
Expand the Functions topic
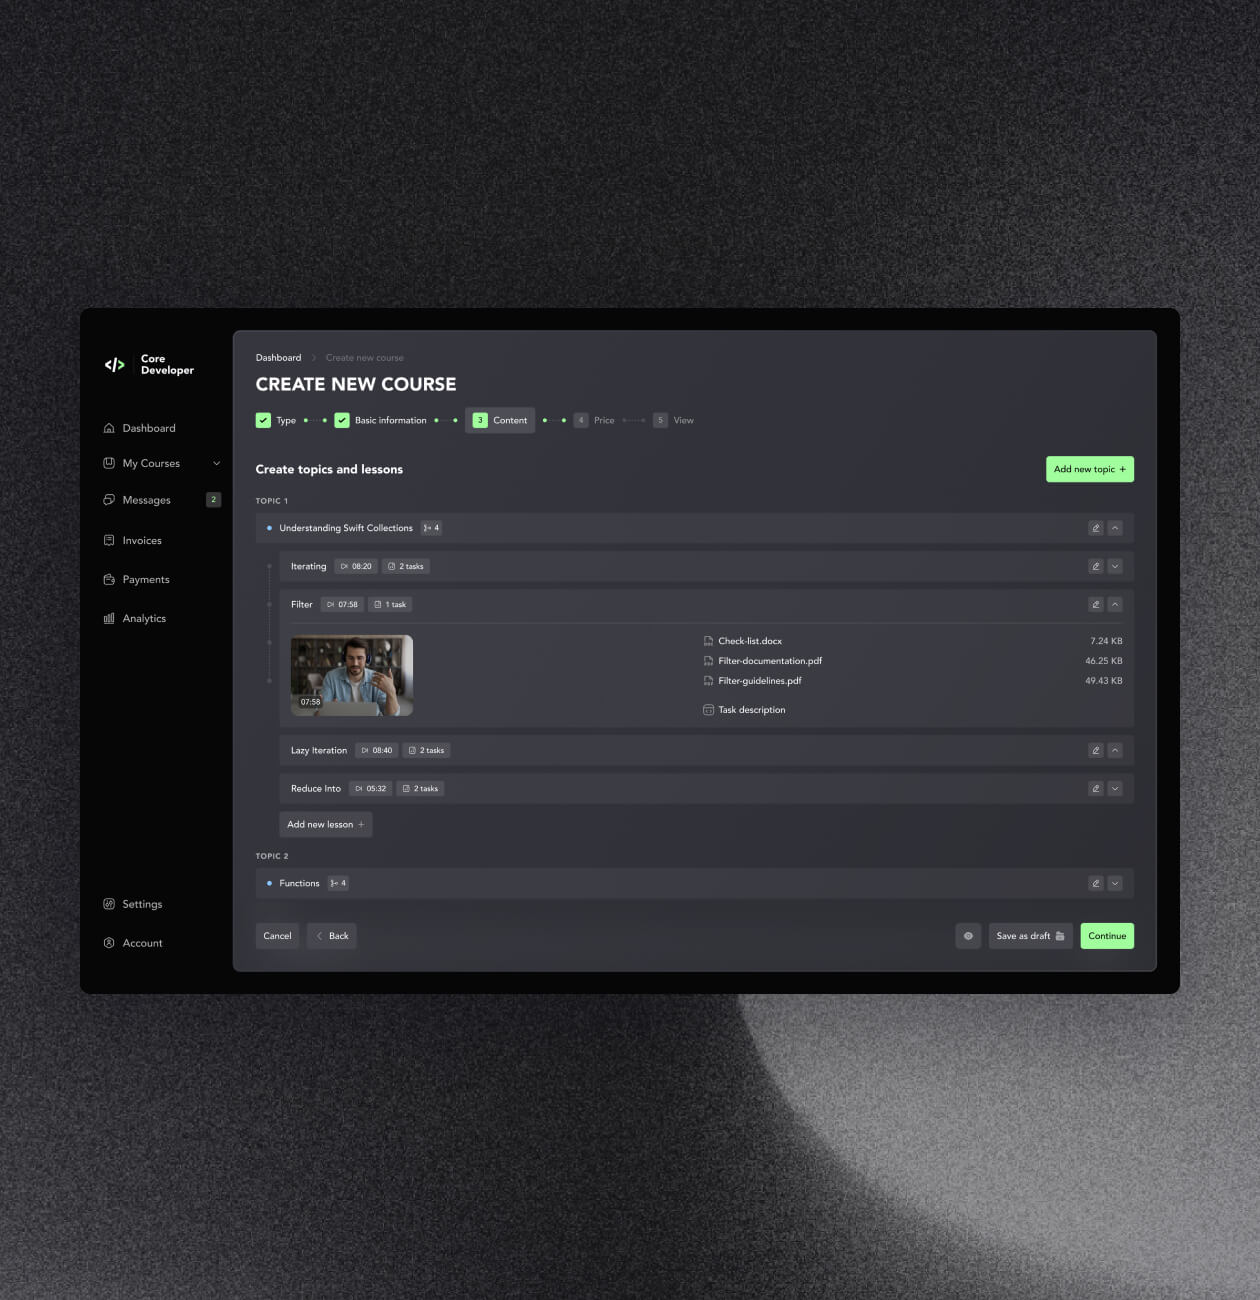tap(1115, 883)
